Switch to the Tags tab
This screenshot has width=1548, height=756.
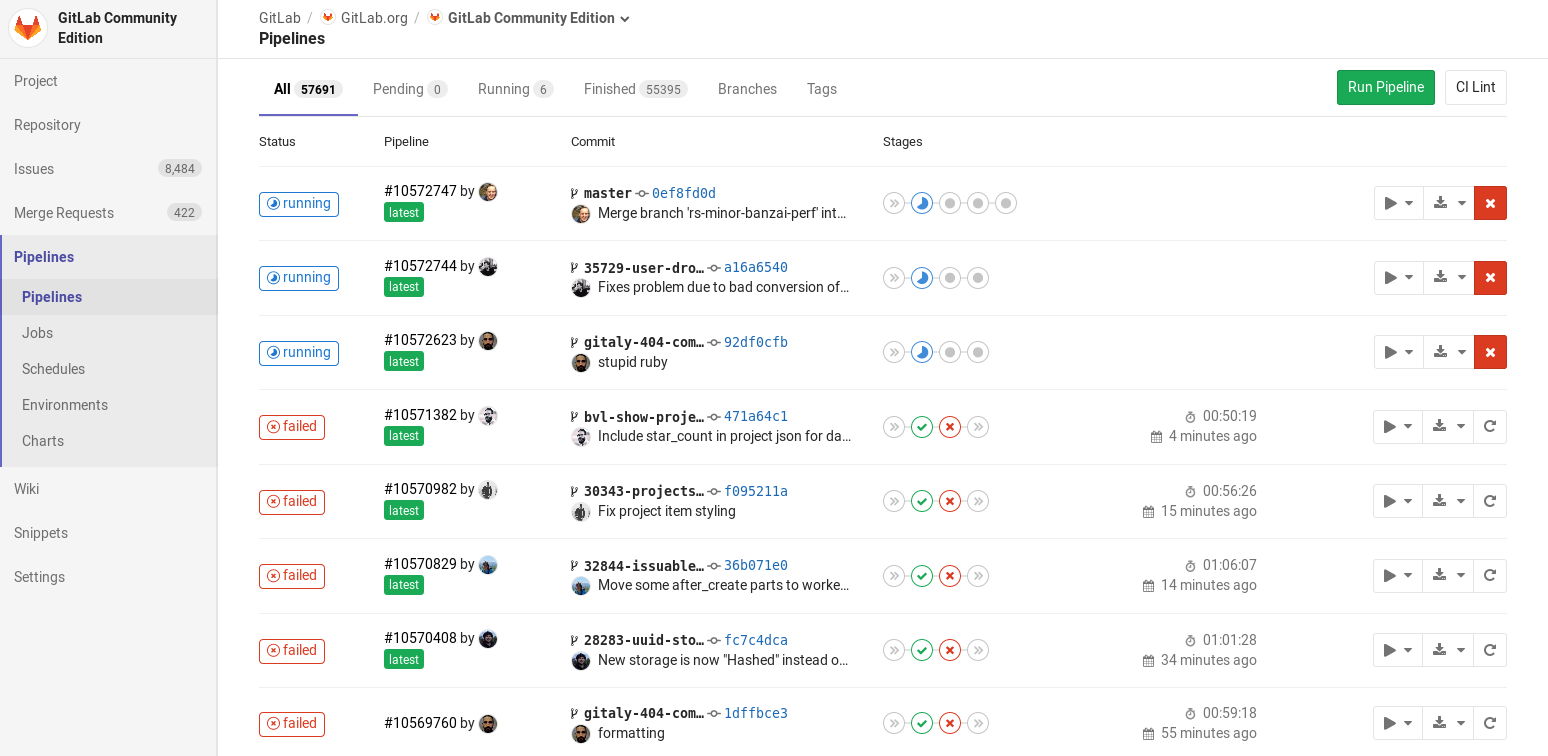(822, 89)
